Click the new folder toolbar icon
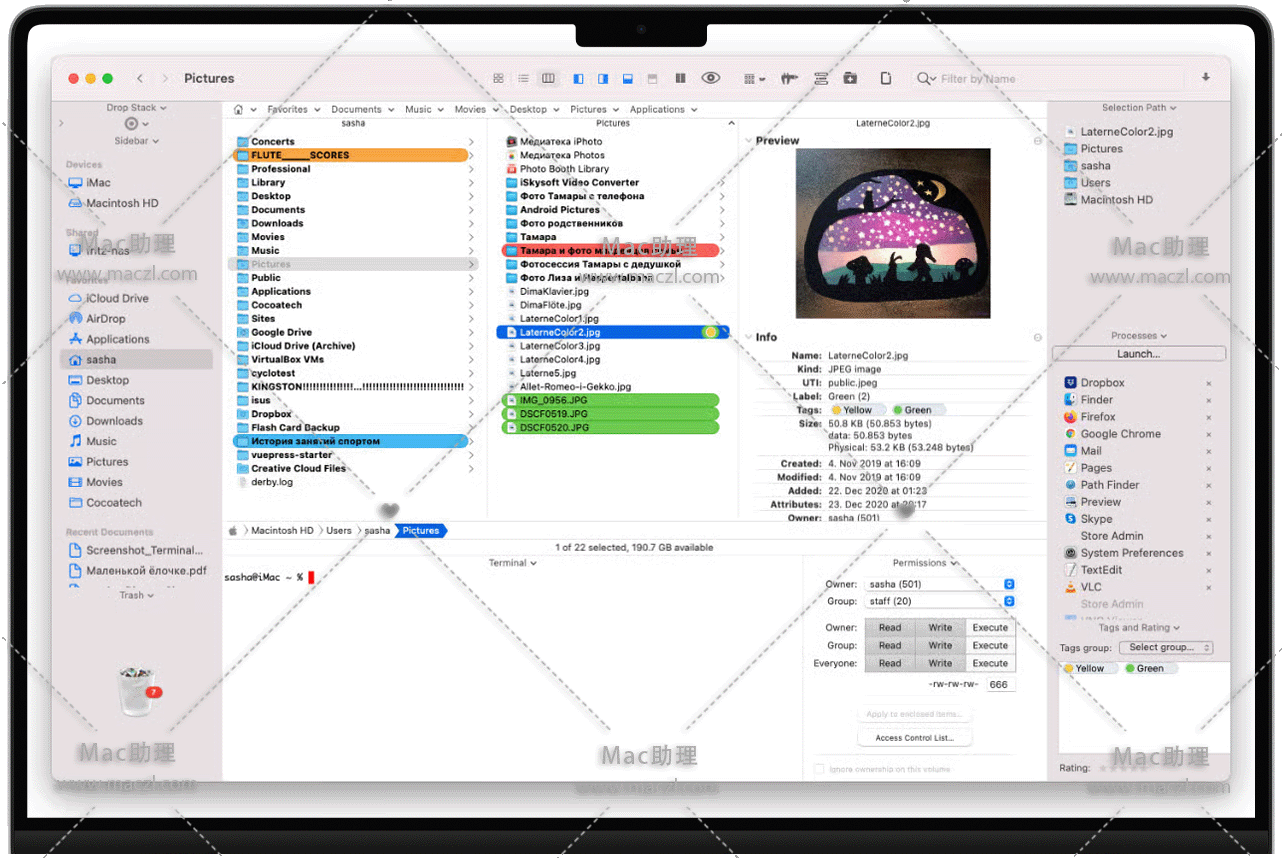The width and height of the screenshot is (1282, 858). [x=850, y=78]
